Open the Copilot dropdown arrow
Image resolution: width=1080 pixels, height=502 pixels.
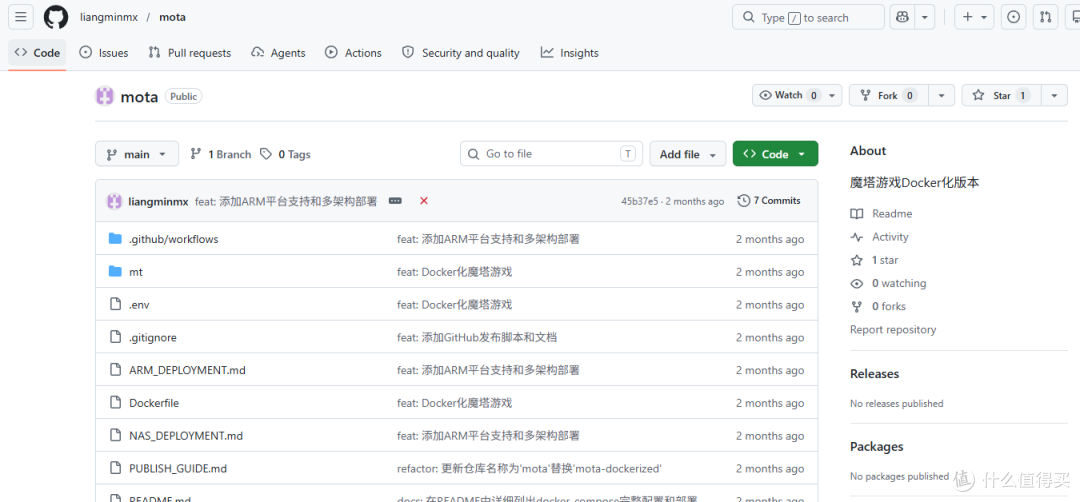[924, 17]
